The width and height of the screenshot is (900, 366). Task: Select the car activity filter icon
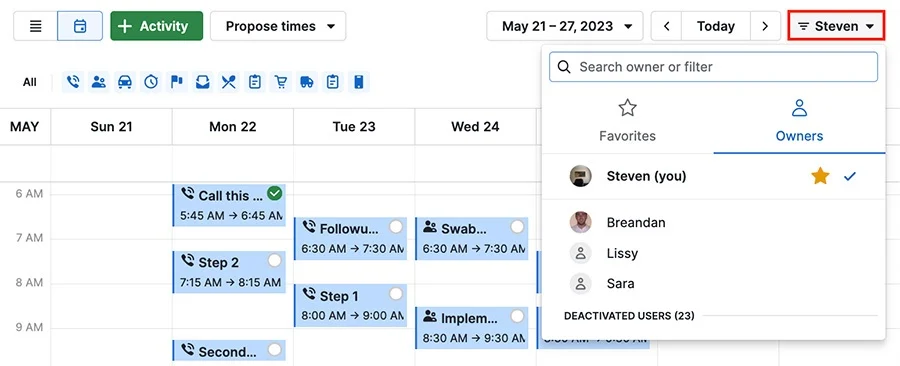(x=125, y=82)
